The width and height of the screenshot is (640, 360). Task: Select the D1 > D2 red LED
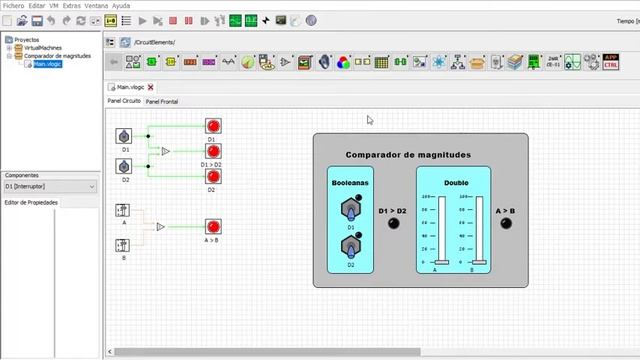coord(213,151)
